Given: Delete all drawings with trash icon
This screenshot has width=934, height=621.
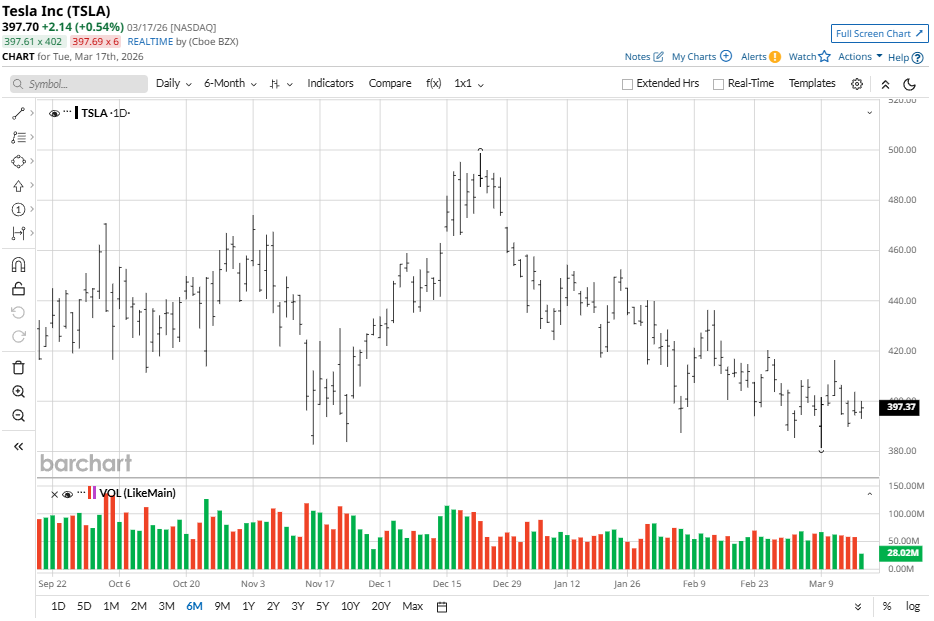Looking at the screenshot, I should (x=19, y=367).
